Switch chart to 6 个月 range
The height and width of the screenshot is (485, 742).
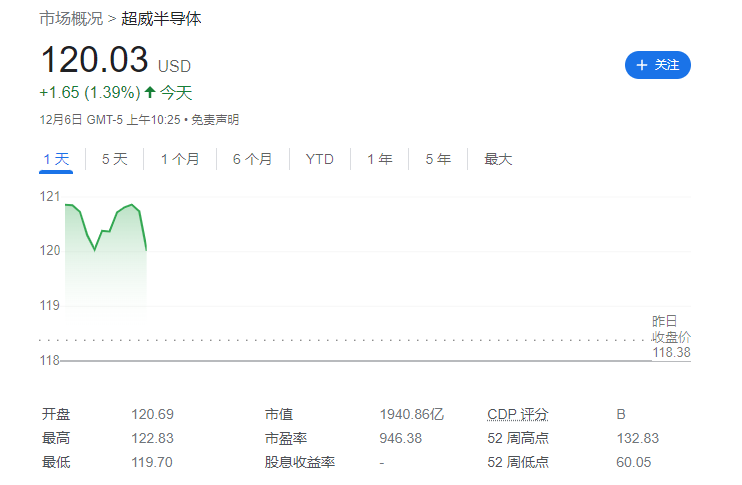252,159
